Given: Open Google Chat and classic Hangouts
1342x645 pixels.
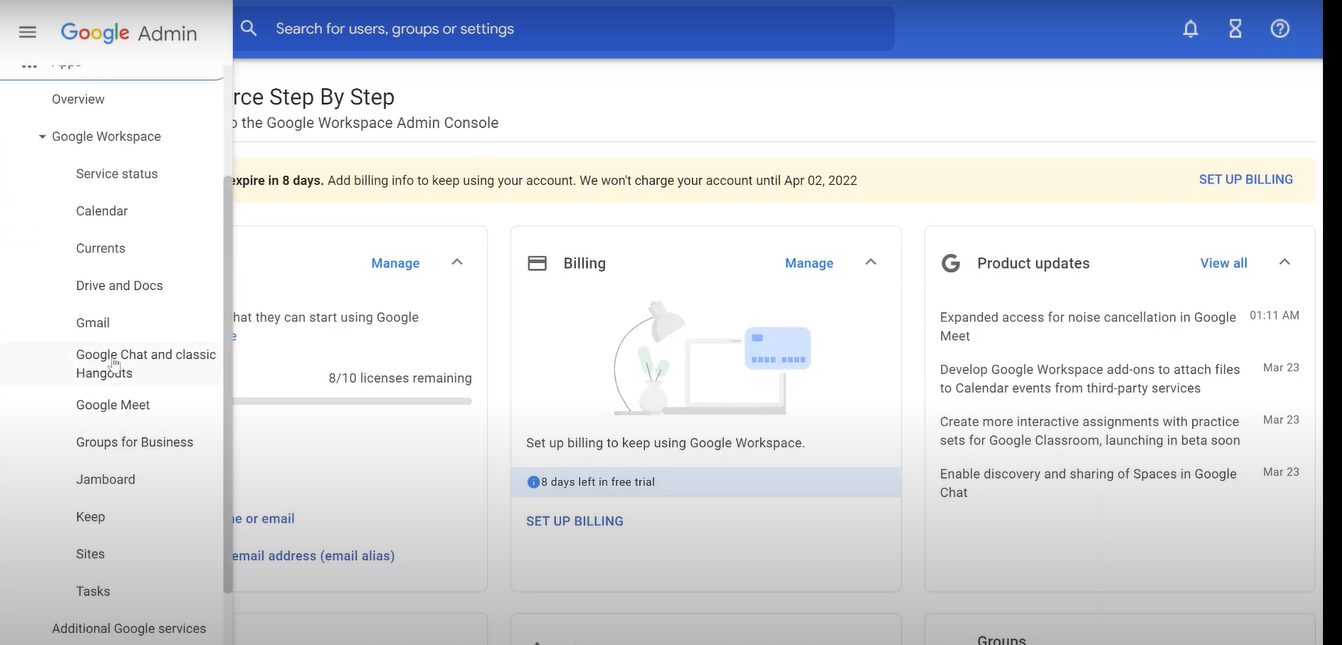Looking at the screenshot, I should [146, 364].
